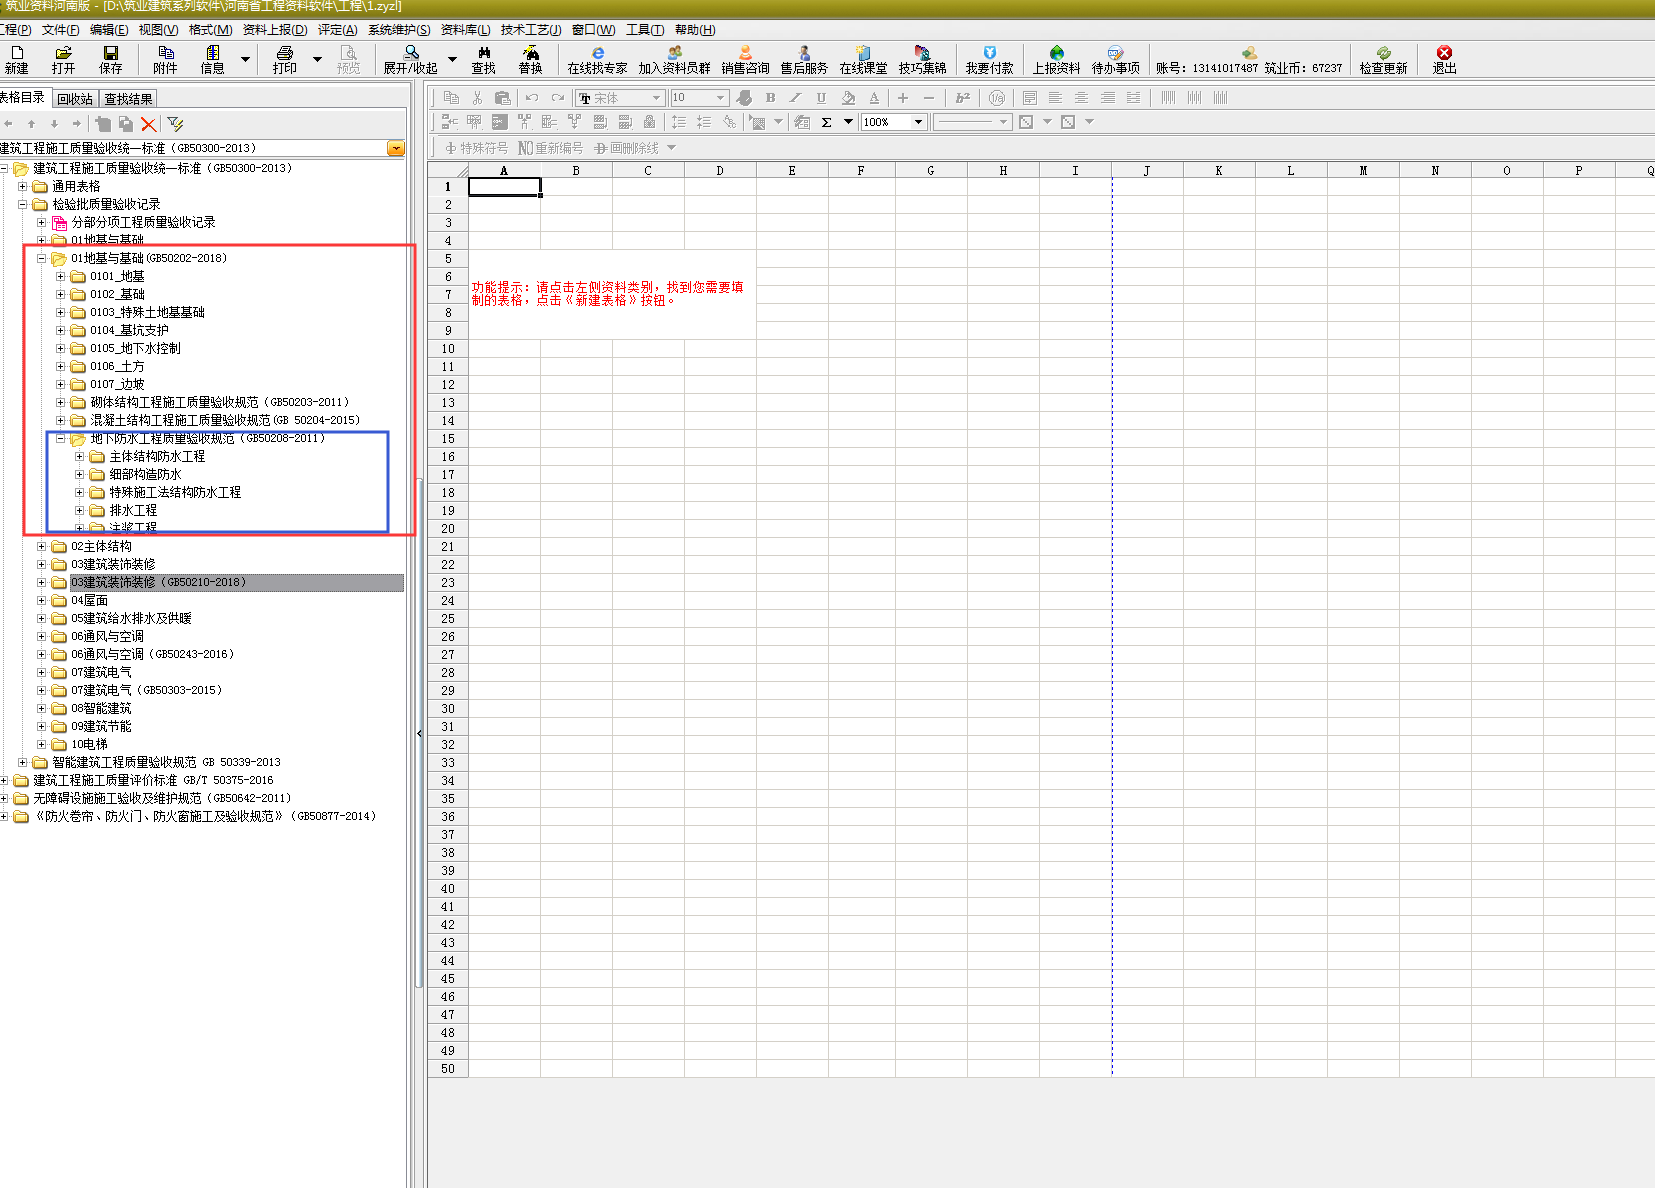Open the 格式(M) menu
The width and height of the screenshot is (1655, 1188).
pyautogui.click(x=210, y=30)
